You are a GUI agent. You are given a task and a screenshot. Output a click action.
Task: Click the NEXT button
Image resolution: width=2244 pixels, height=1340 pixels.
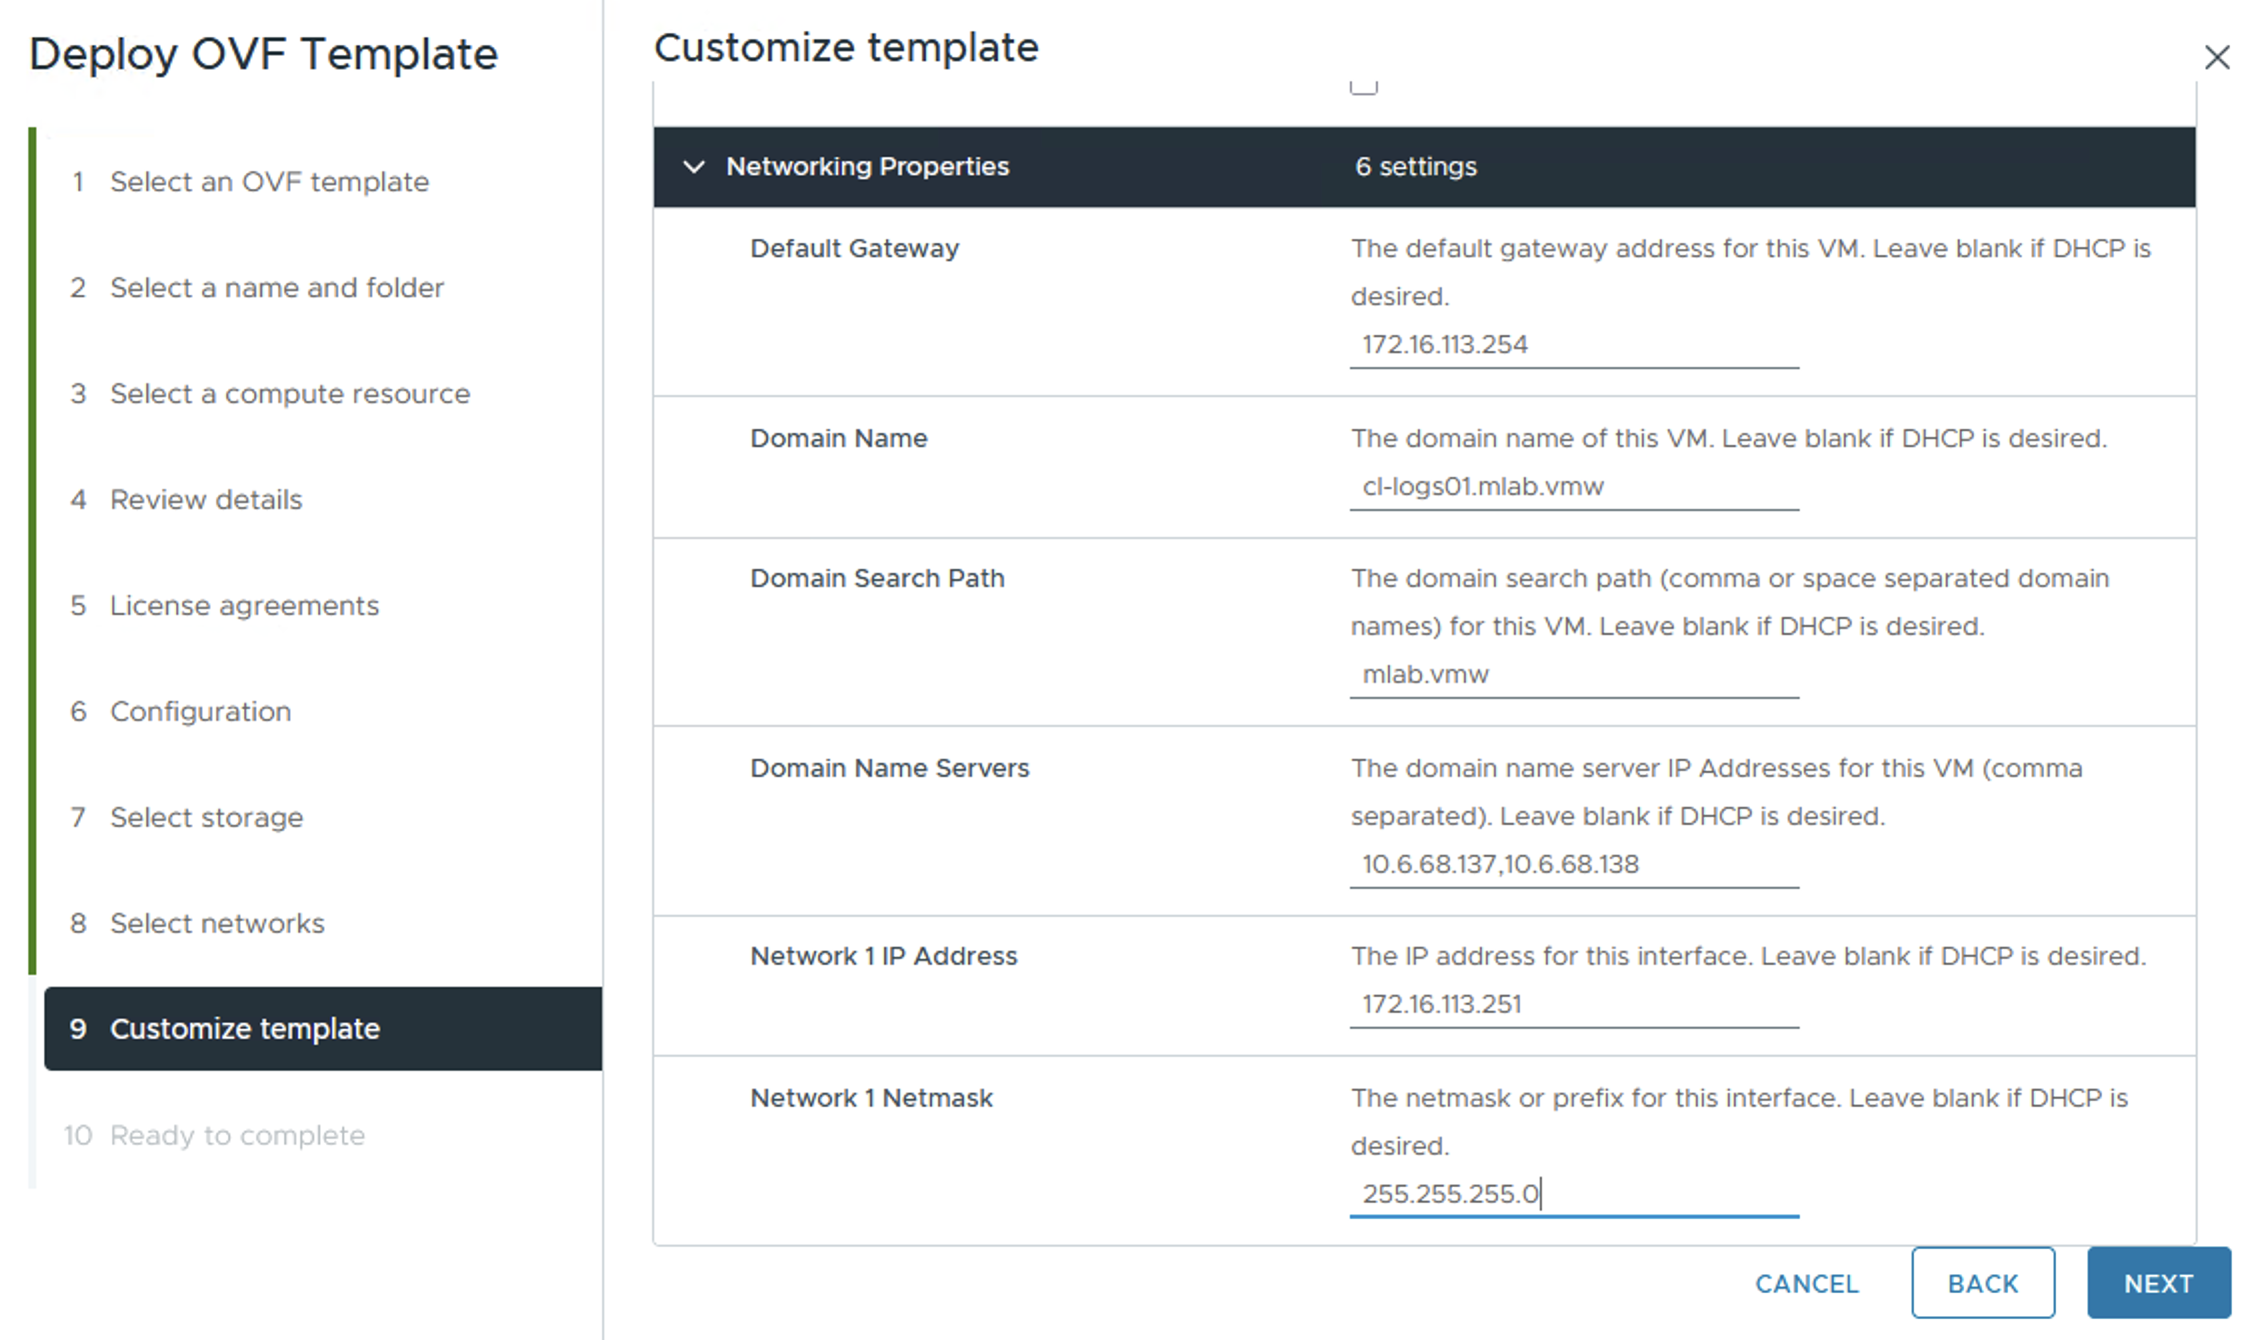[x=2158, y=1283]
